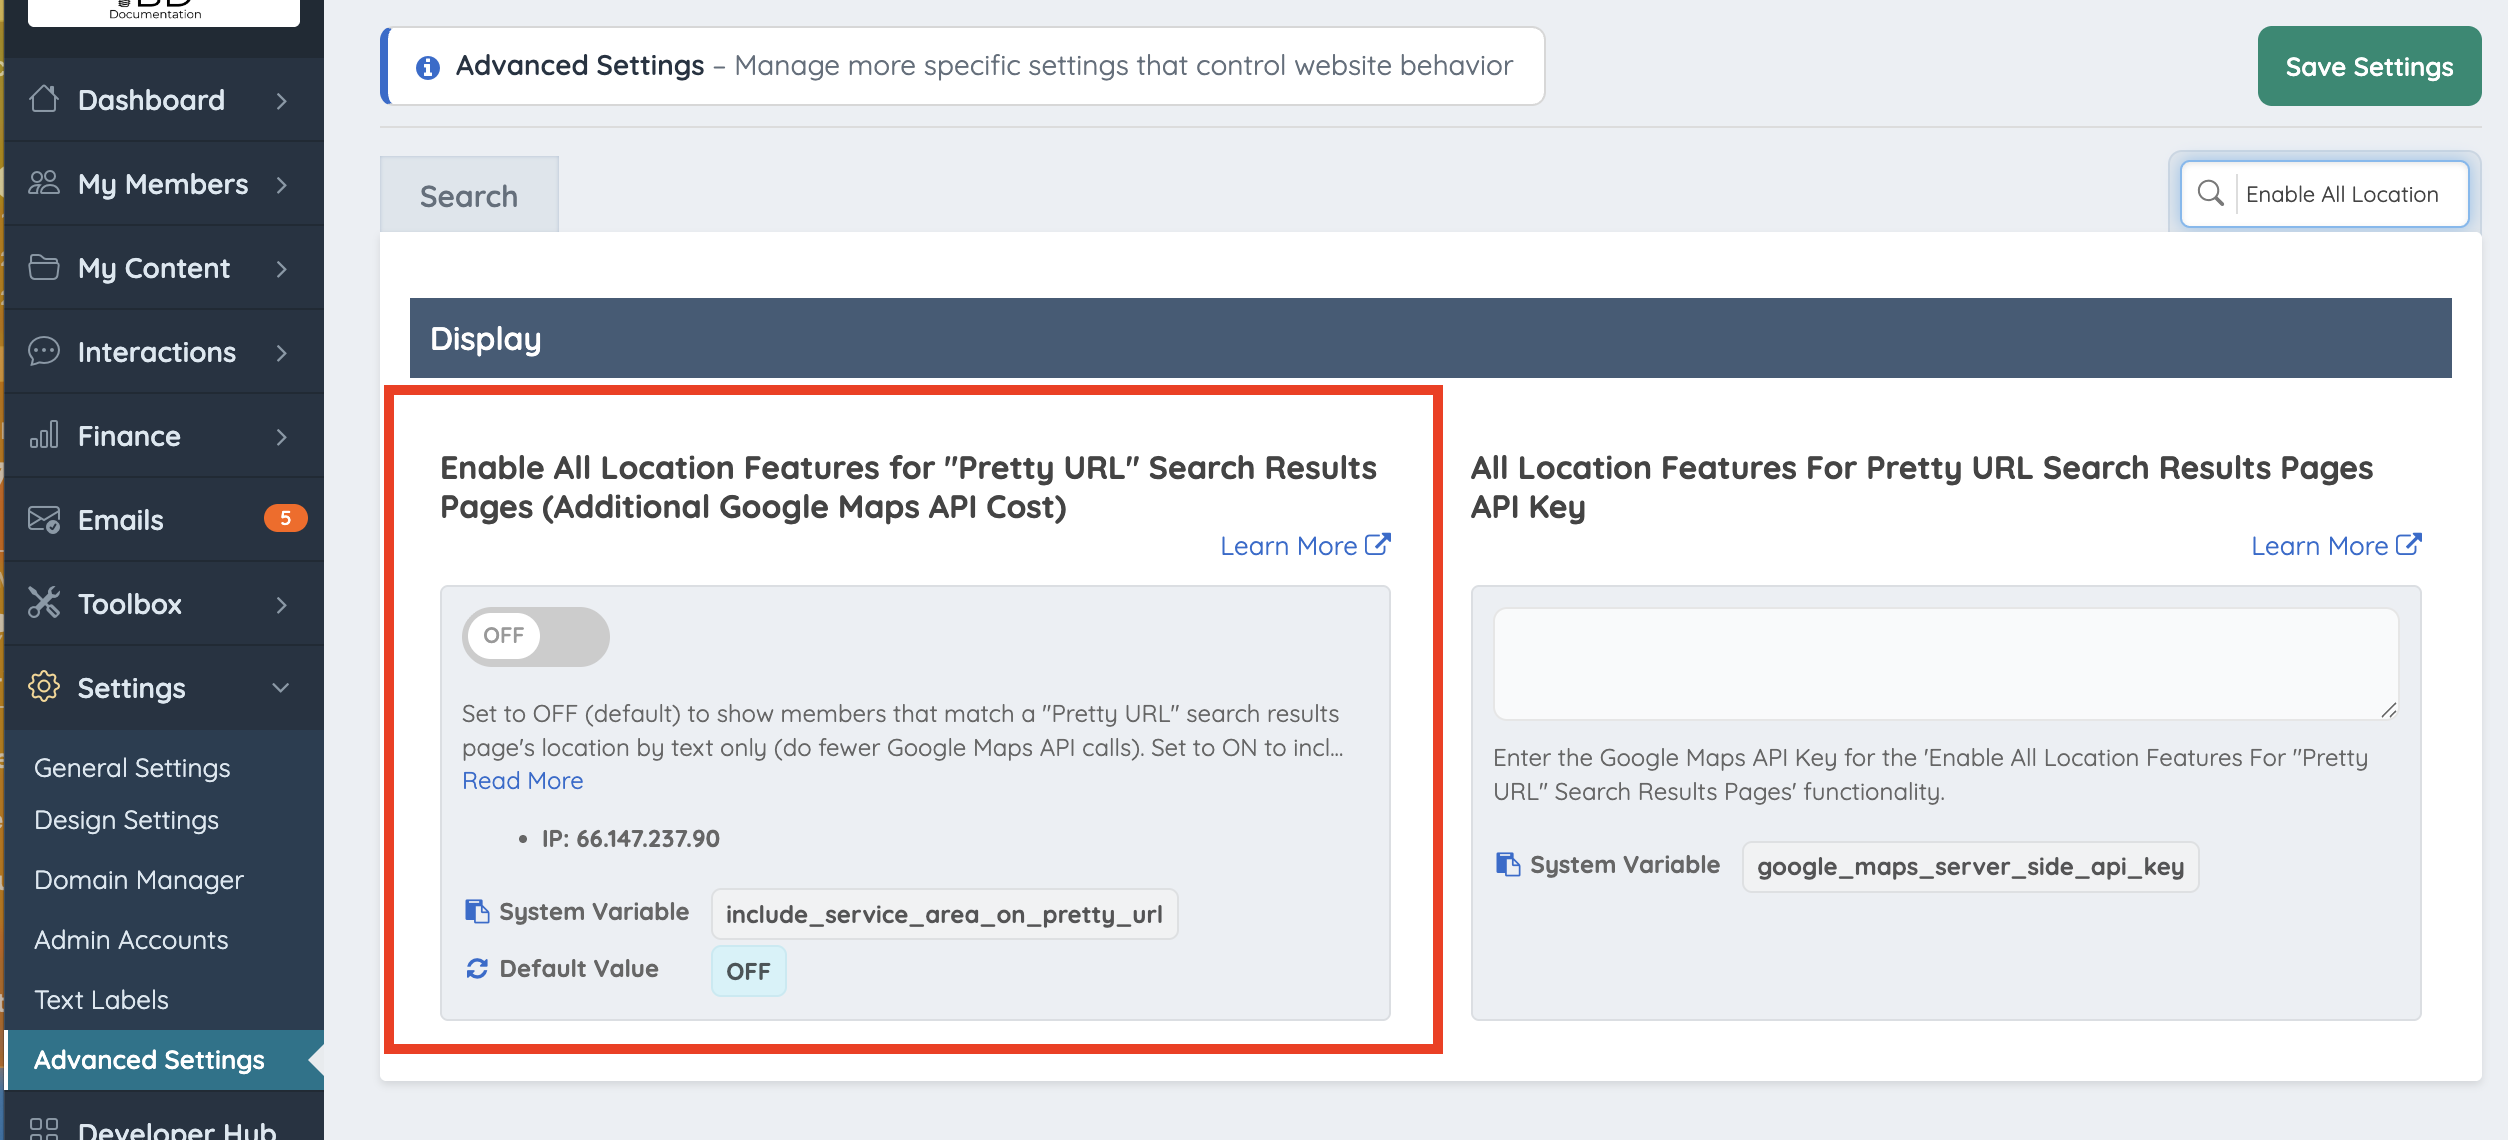
Task: Select the Search tab
Action: pyautogui.click(x=468, y=196)
